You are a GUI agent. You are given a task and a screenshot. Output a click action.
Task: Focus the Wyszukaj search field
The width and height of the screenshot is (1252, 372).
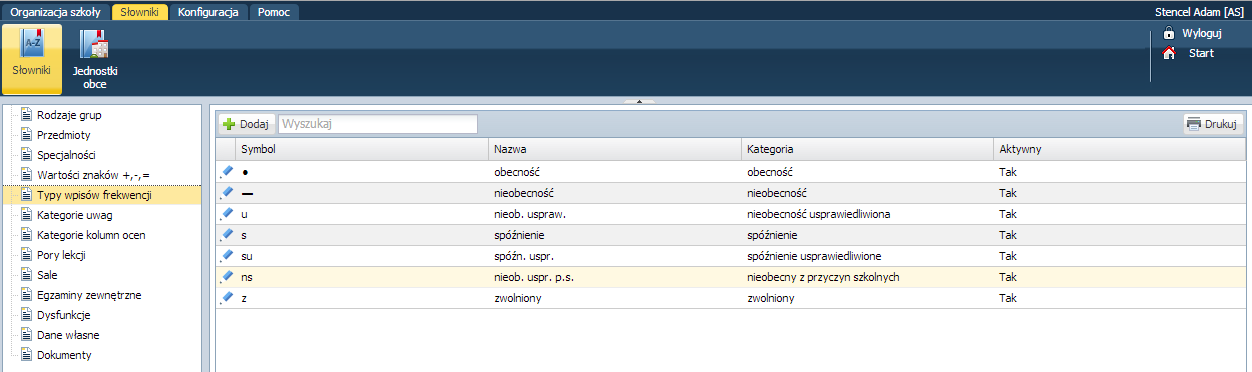point(378,124)
